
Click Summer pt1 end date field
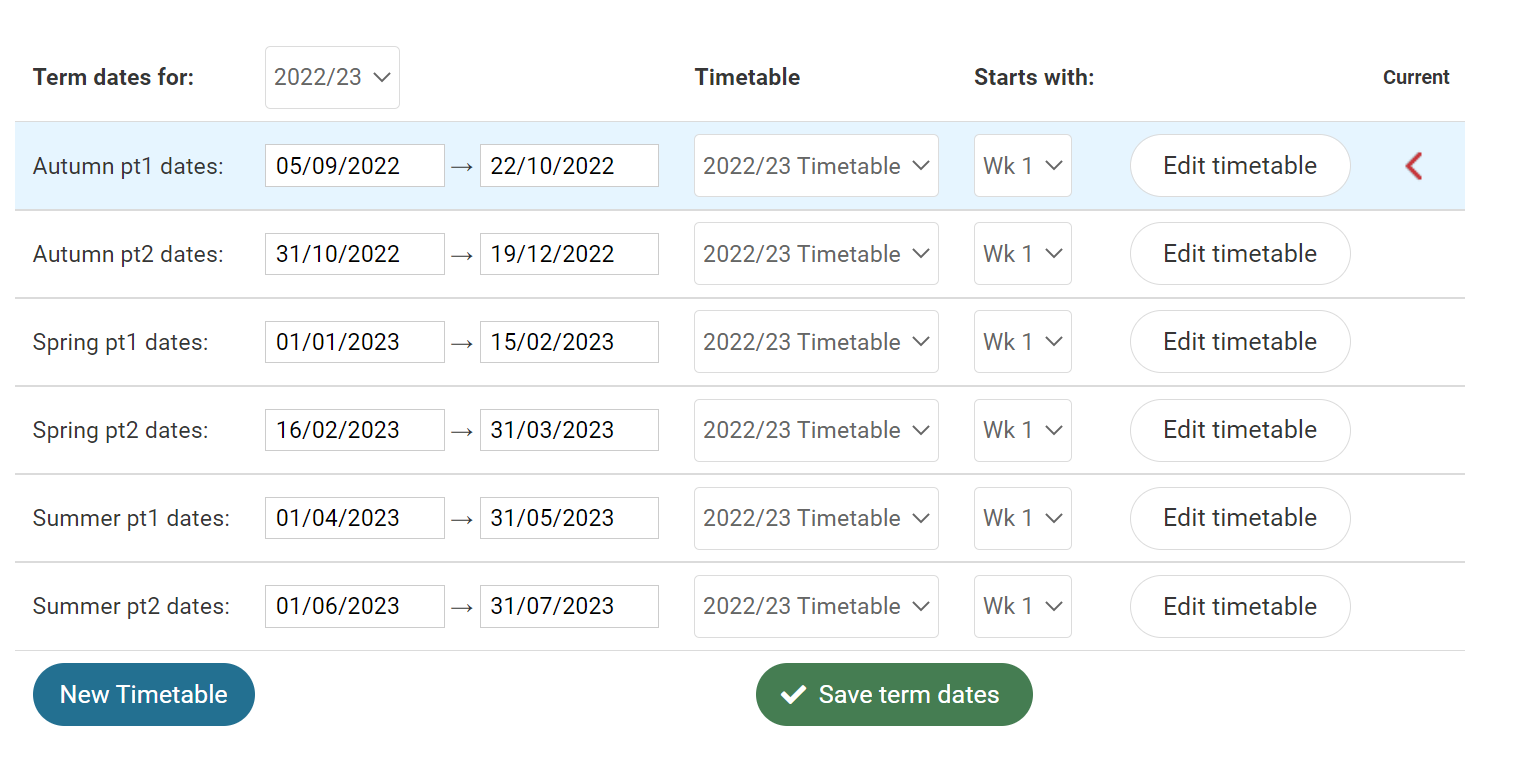(x=568, y=518)
